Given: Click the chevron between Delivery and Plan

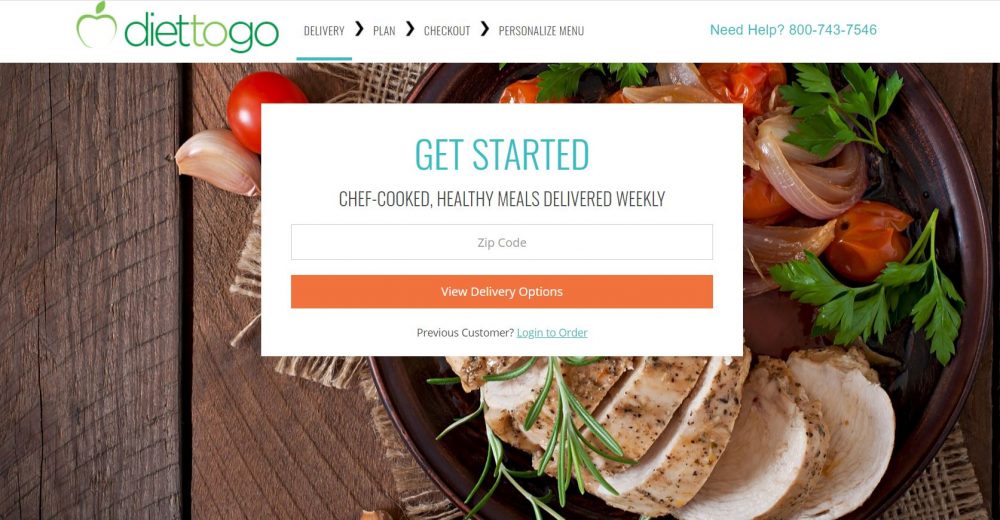Looking at the screenshot, I should point(359,29).
